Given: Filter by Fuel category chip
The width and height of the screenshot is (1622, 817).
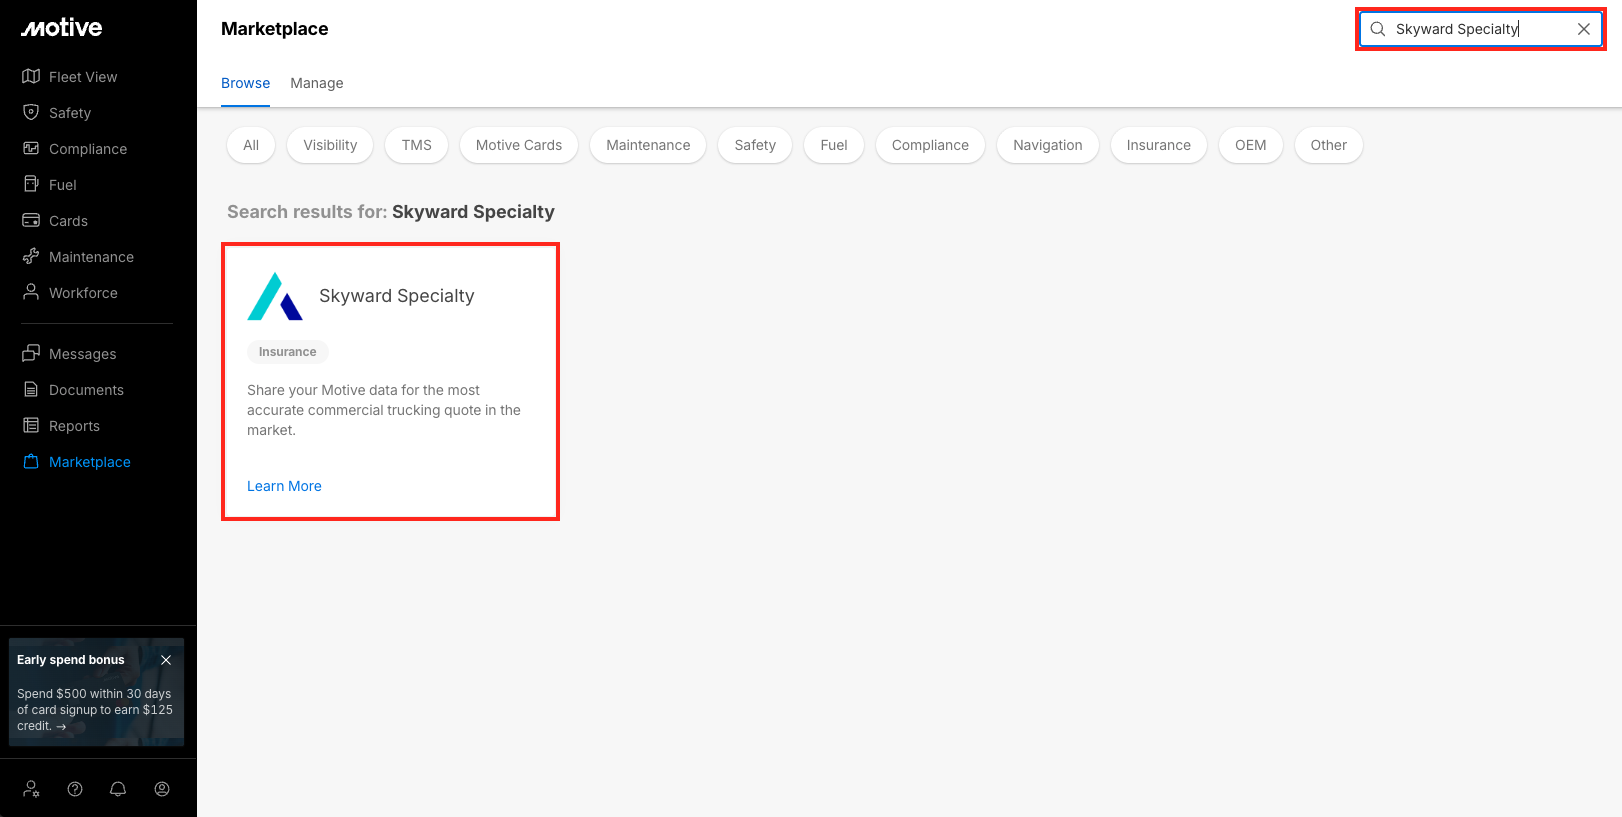Looking at the screenshot, I should pyautogui.click(x=834, y=145).
